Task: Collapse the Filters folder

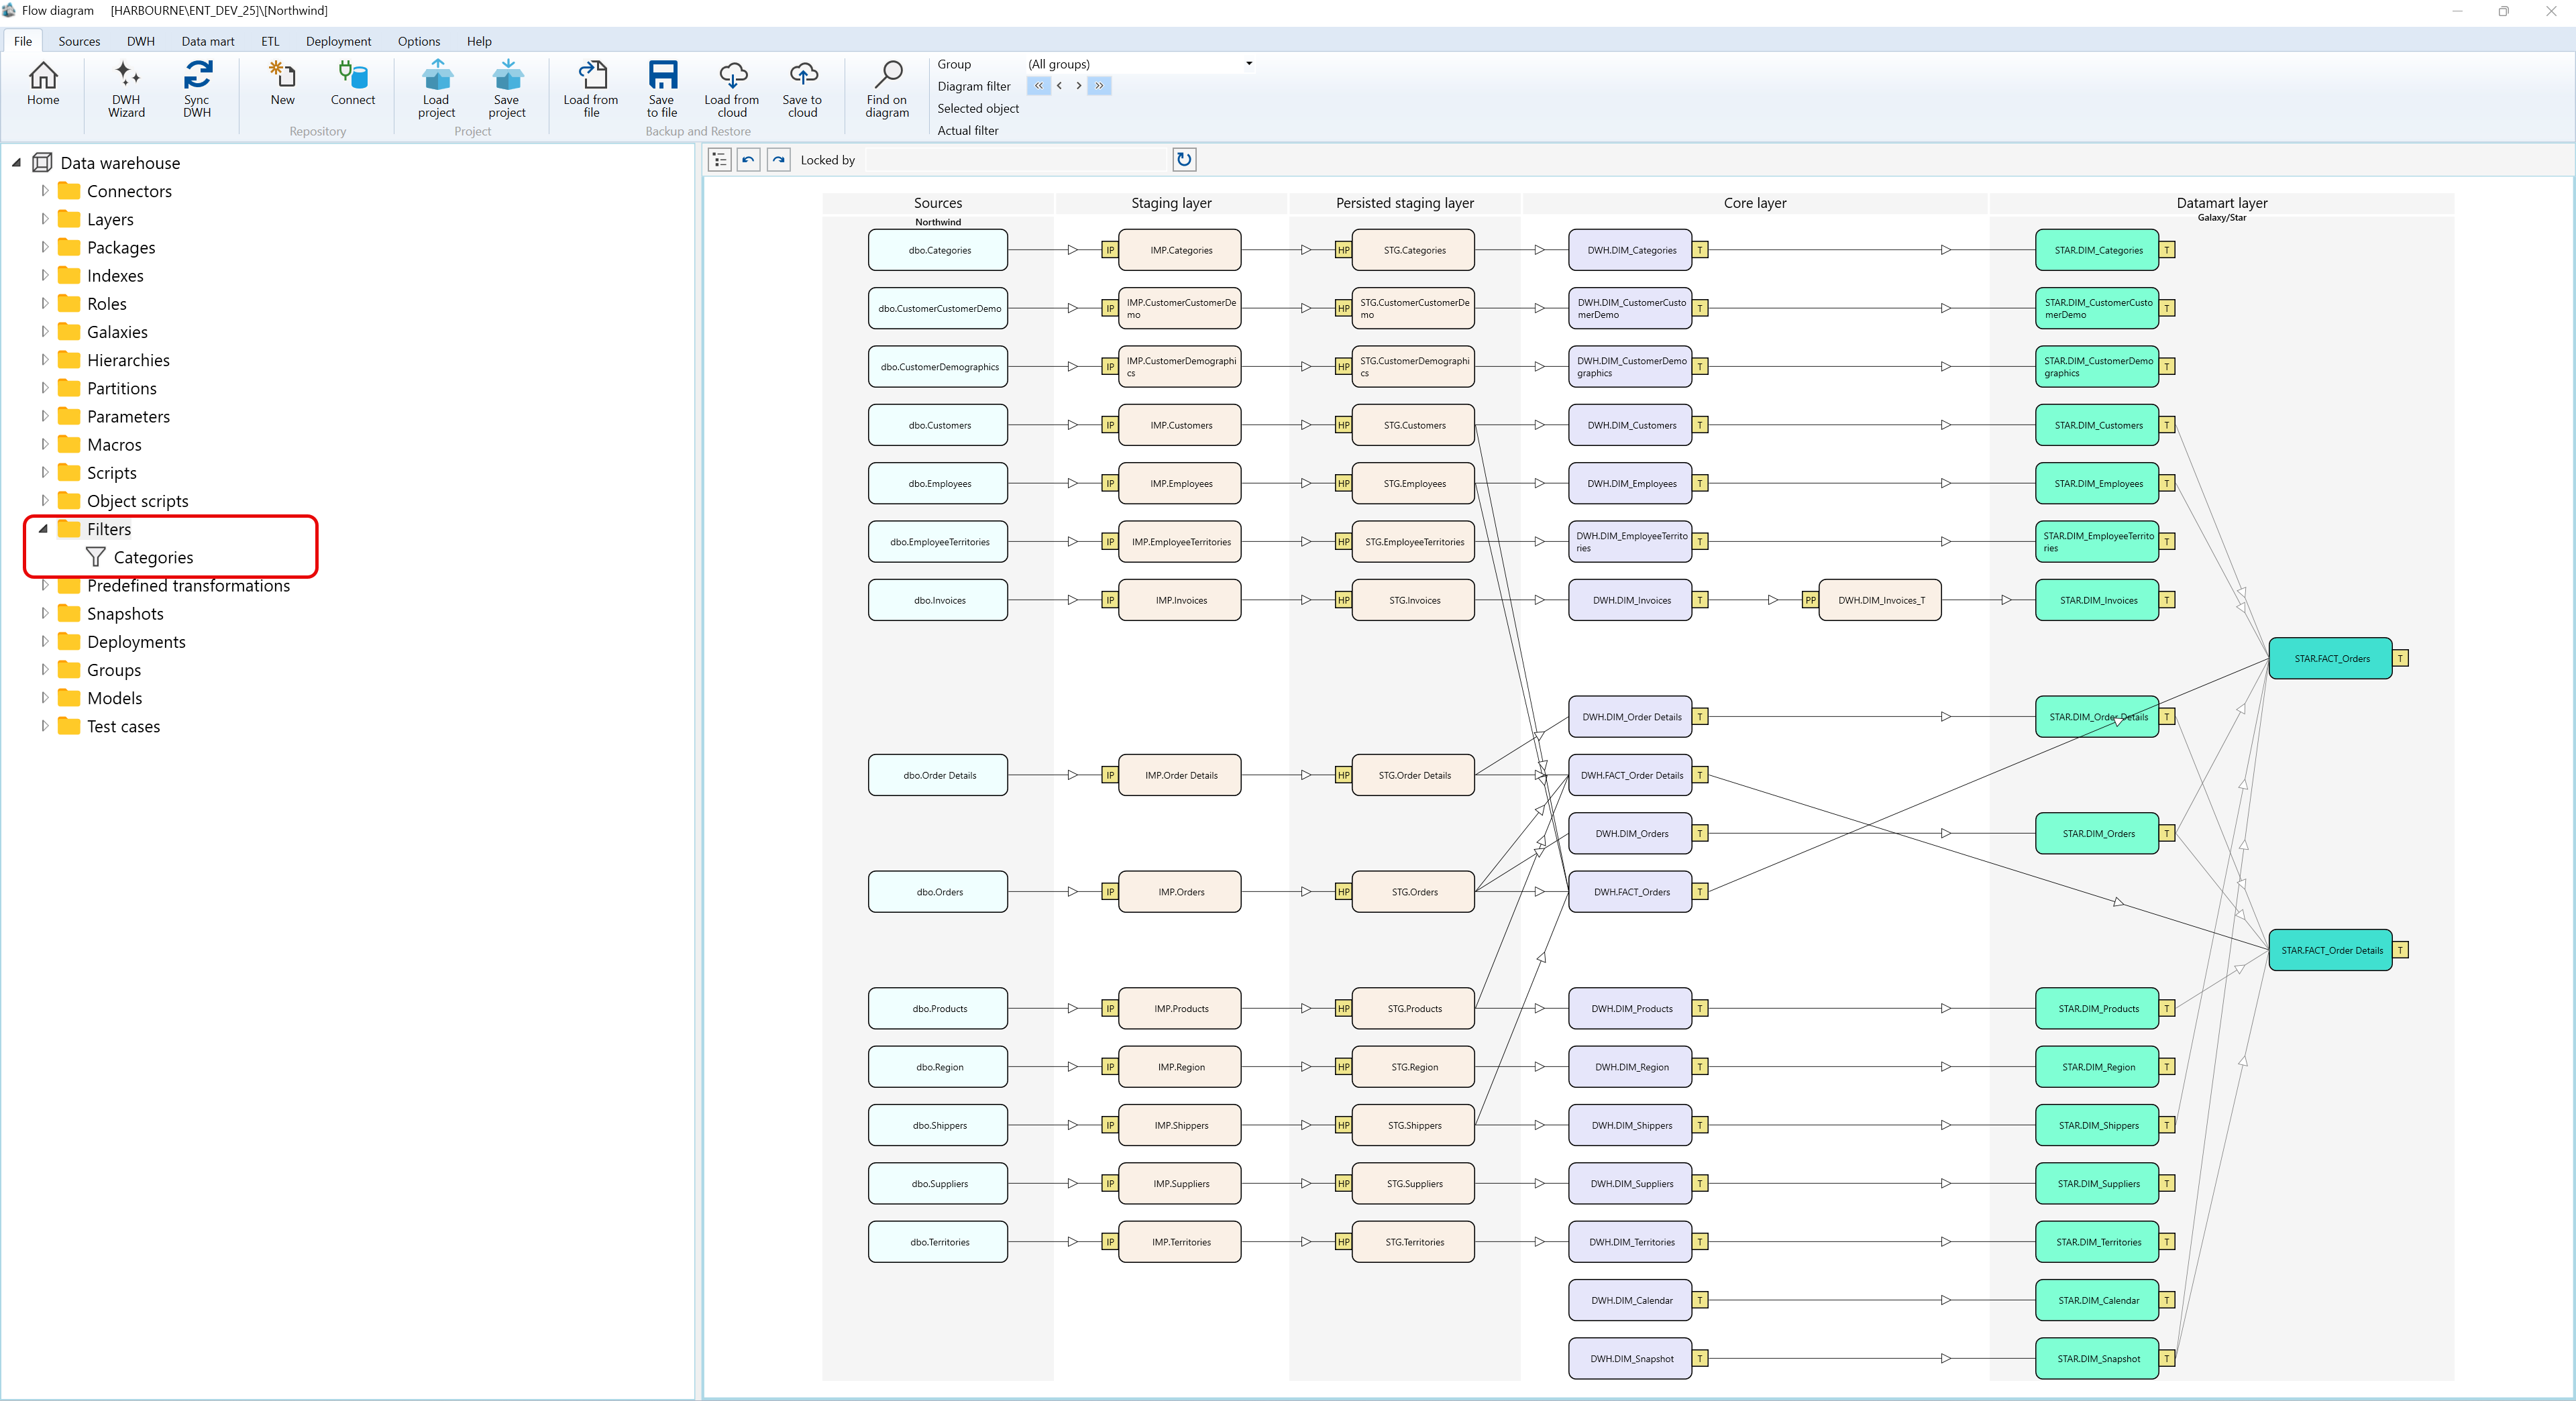Action: (x=44, y=529)
